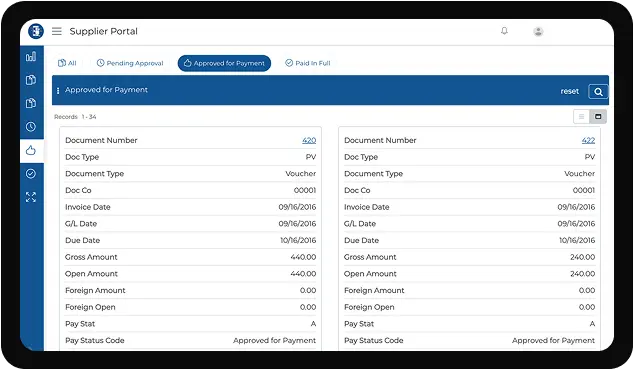The height and width of the screenshot is (370, 634).
Task: Open the third sidebar documents icon
Action: (x=31, y=103)
